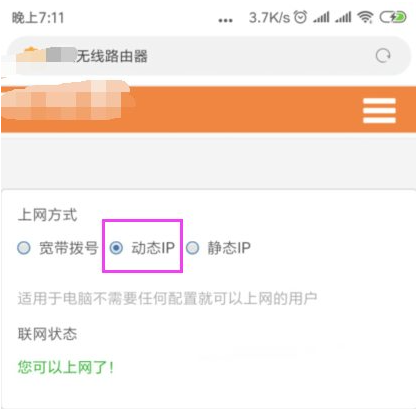Screen dimensions: 418x409
Task: Click the blurred router logo in header
Action: point(67,100)
